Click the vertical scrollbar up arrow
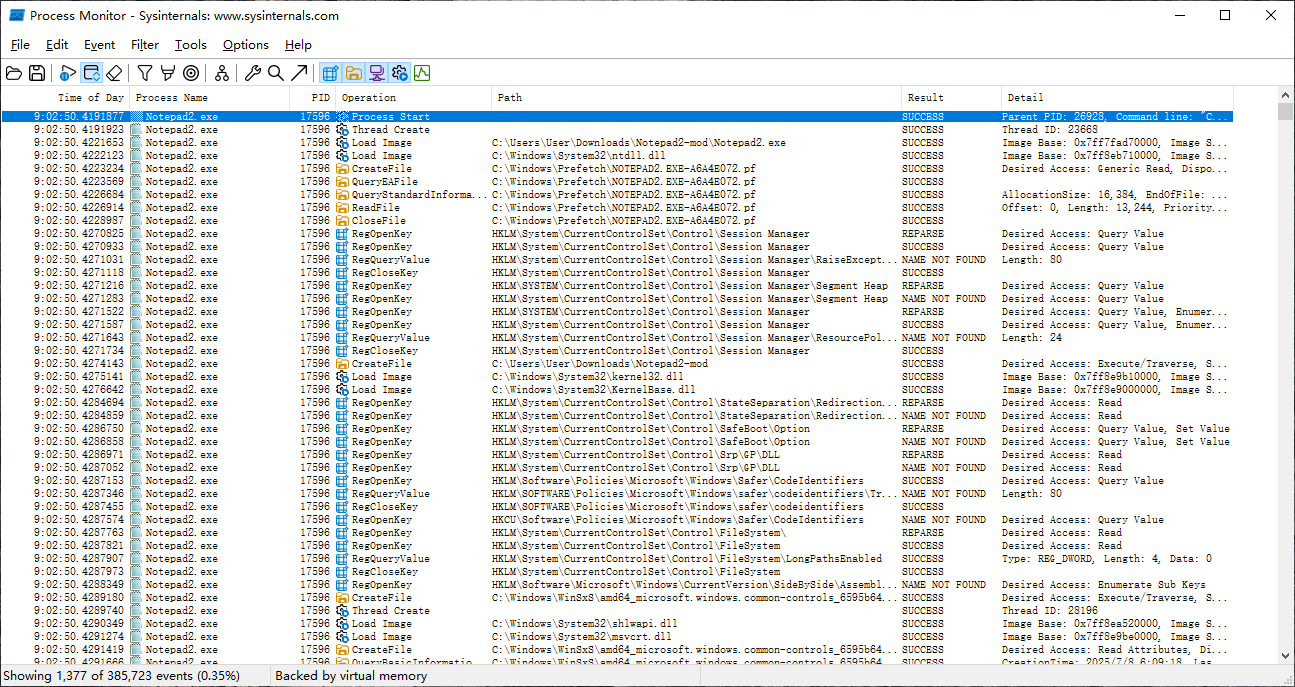Screen dimensions: 1295x687 [x=1286, y=95]
